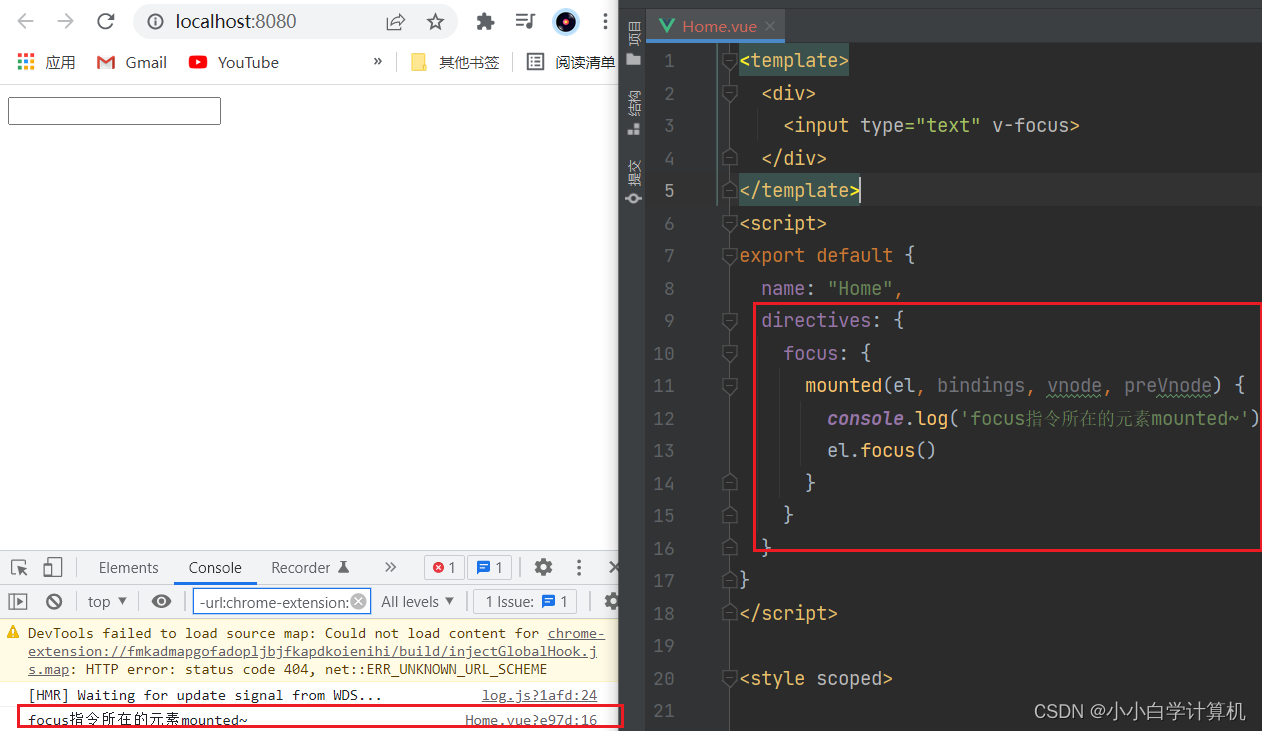1262x731 pixels.
Task: Open the YouTube bookmark
Action: 234,62
